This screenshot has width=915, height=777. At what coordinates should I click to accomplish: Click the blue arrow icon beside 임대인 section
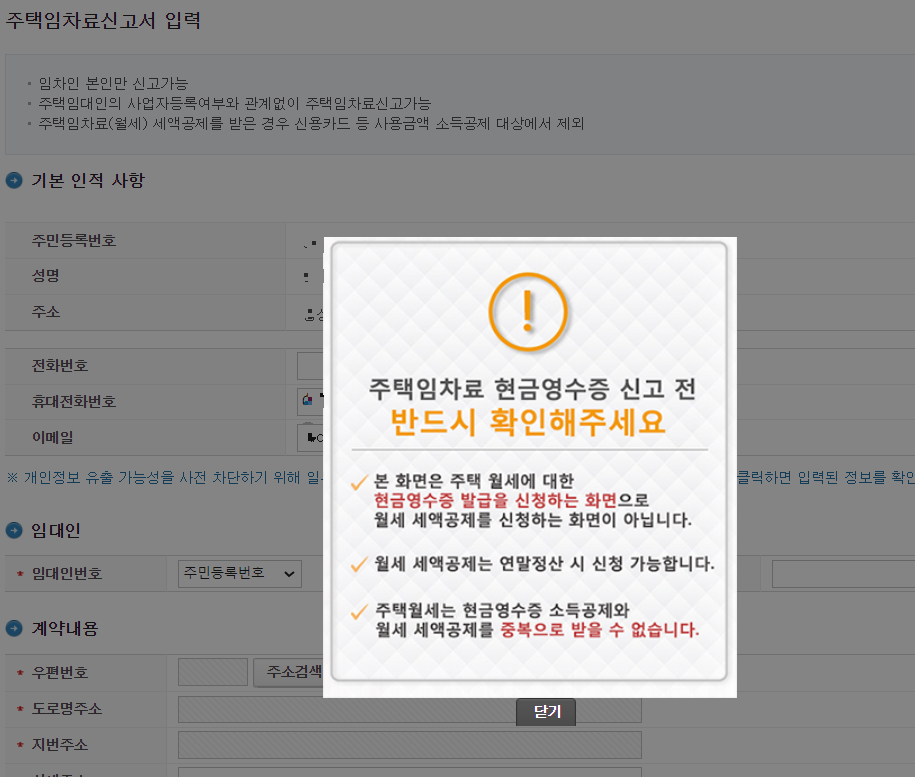pyautogui.click(x=12, y=531)
